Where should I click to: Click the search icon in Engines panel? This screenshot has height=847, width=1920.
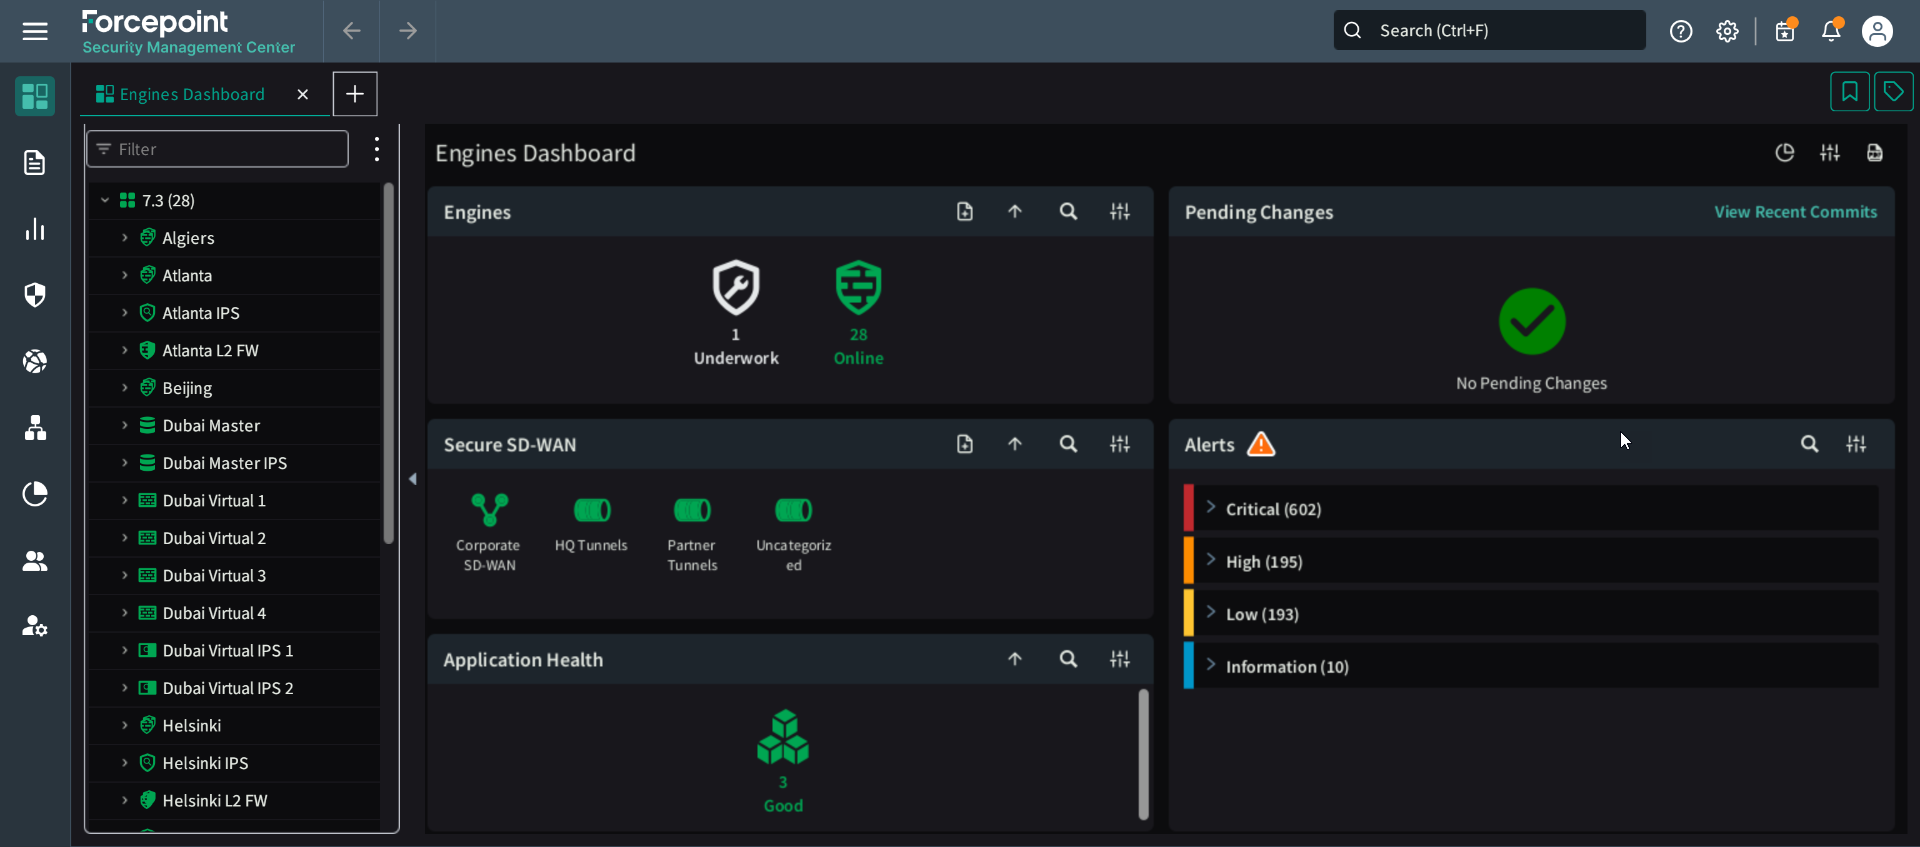click(1068, 212)
